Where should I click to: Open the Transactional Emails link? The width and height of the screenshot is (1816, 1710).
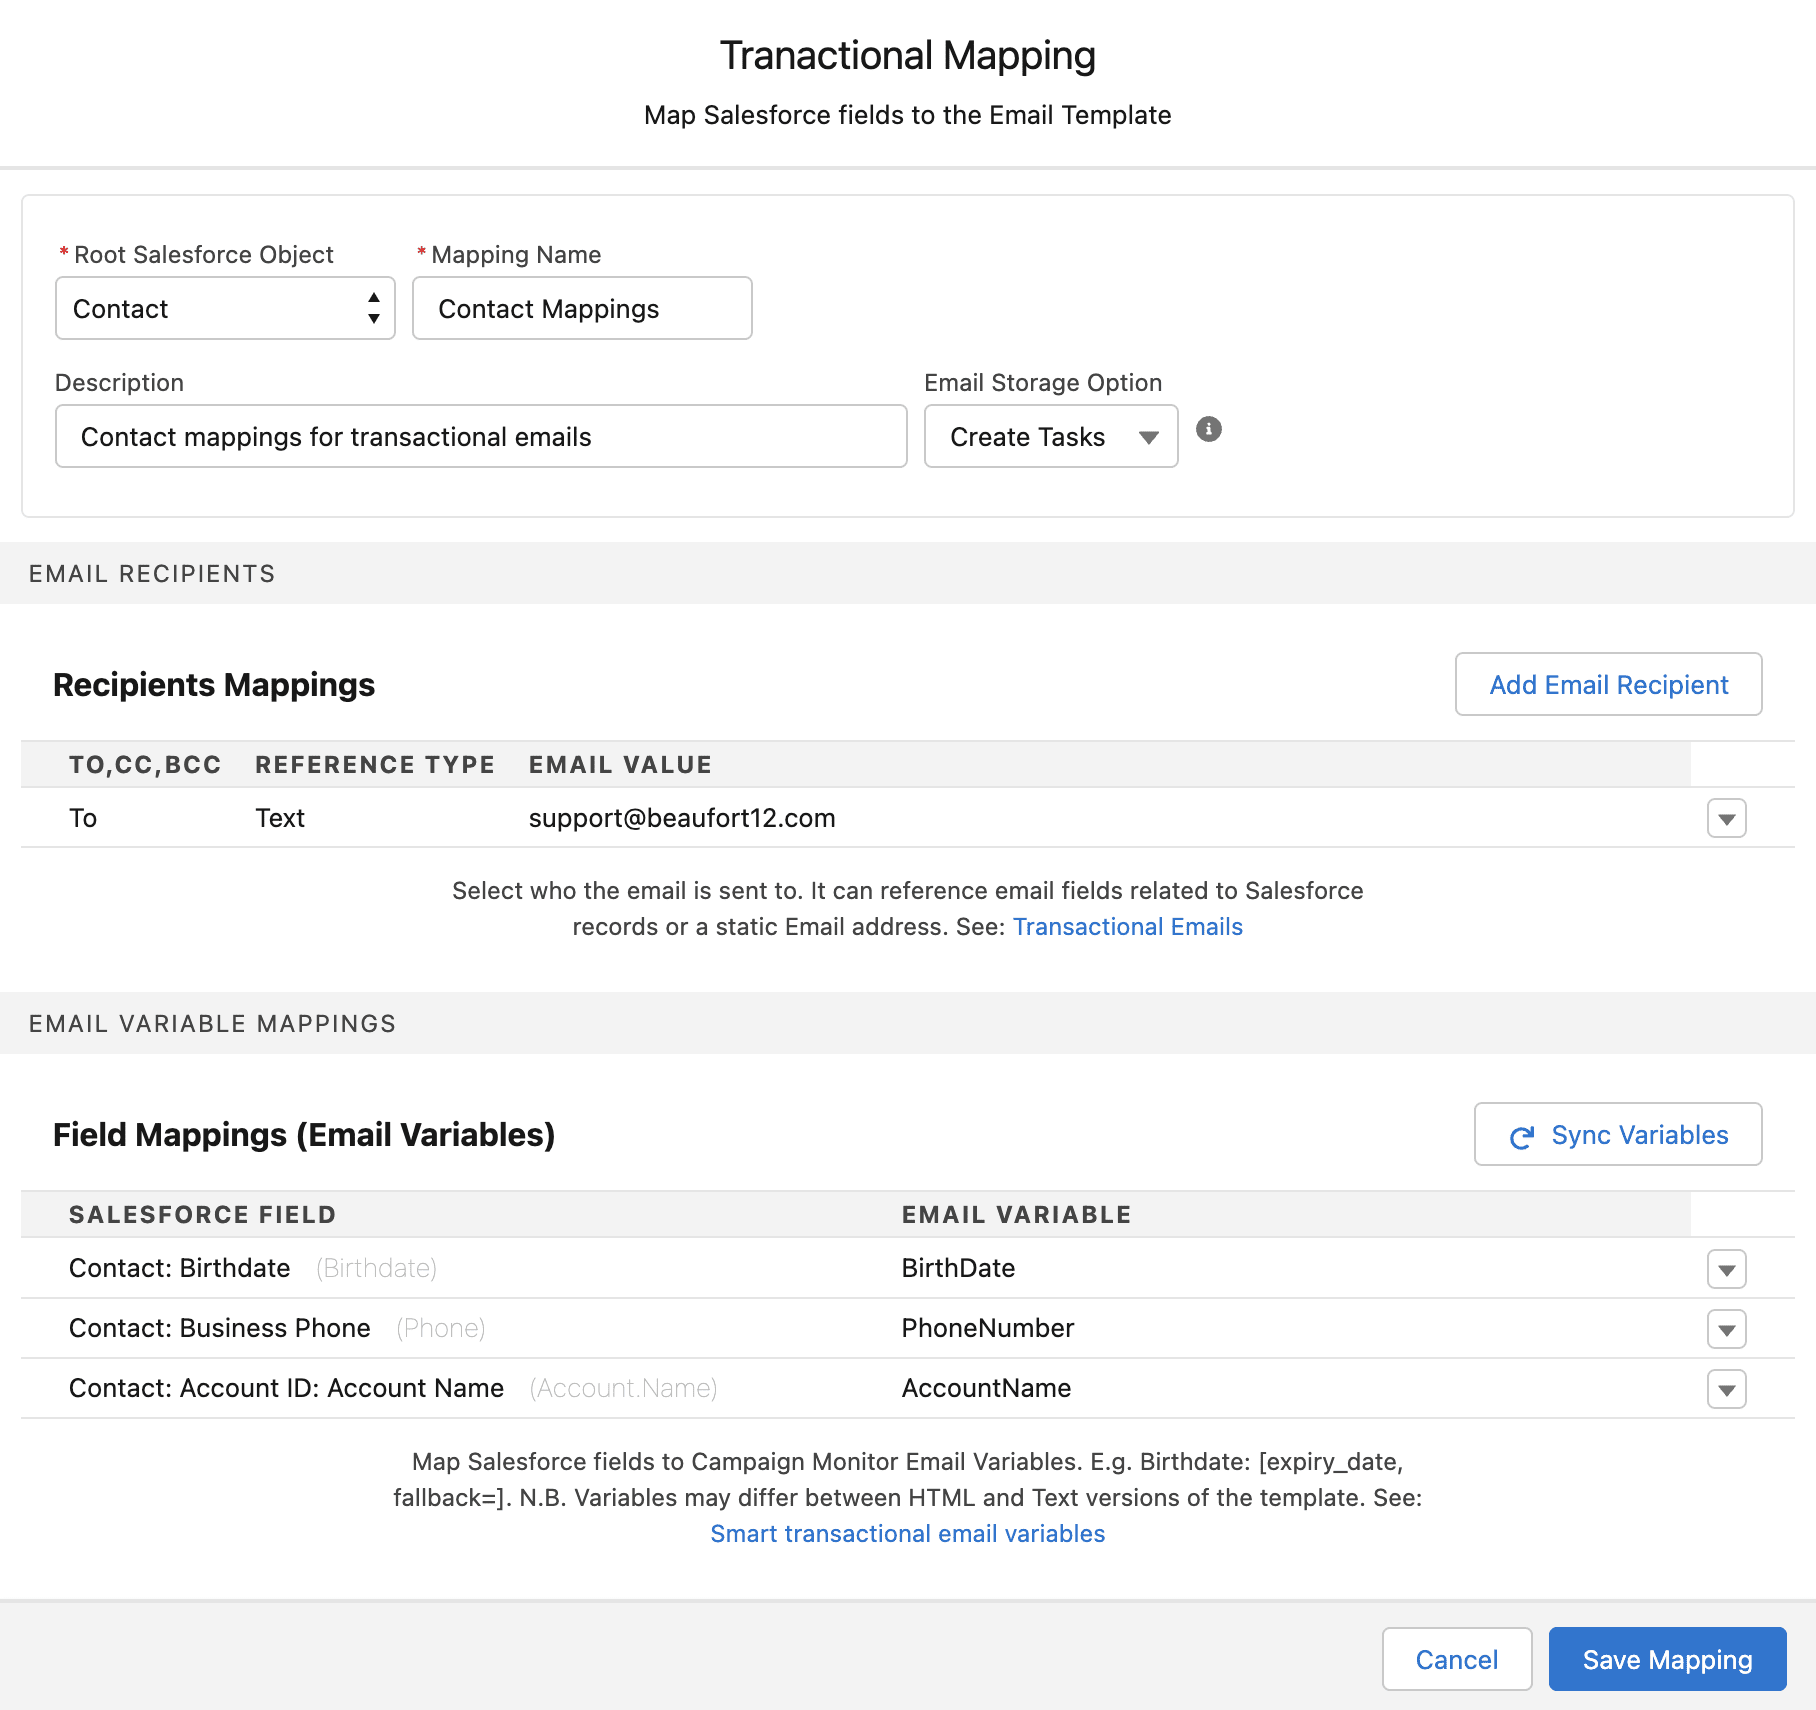tap(1128, 927)
